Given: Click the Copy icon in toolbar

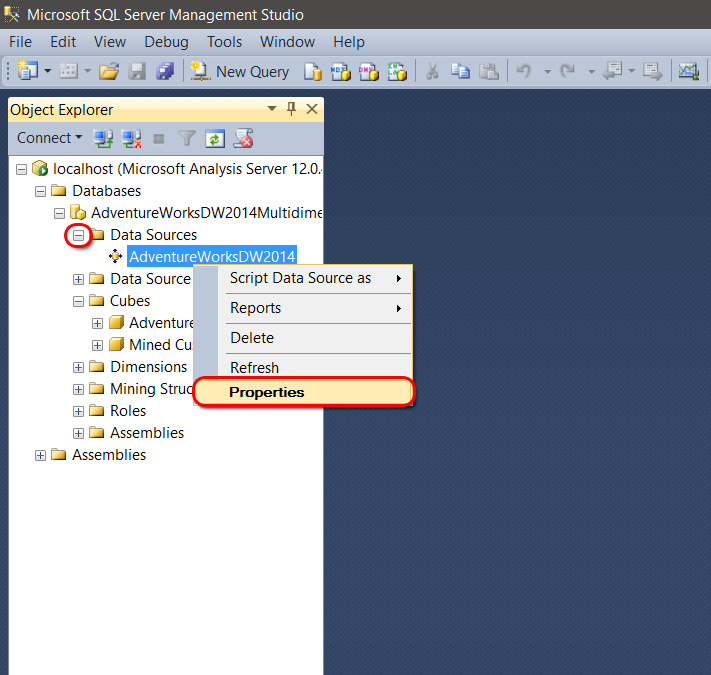Looking at the screenshot, I should 460,71.
